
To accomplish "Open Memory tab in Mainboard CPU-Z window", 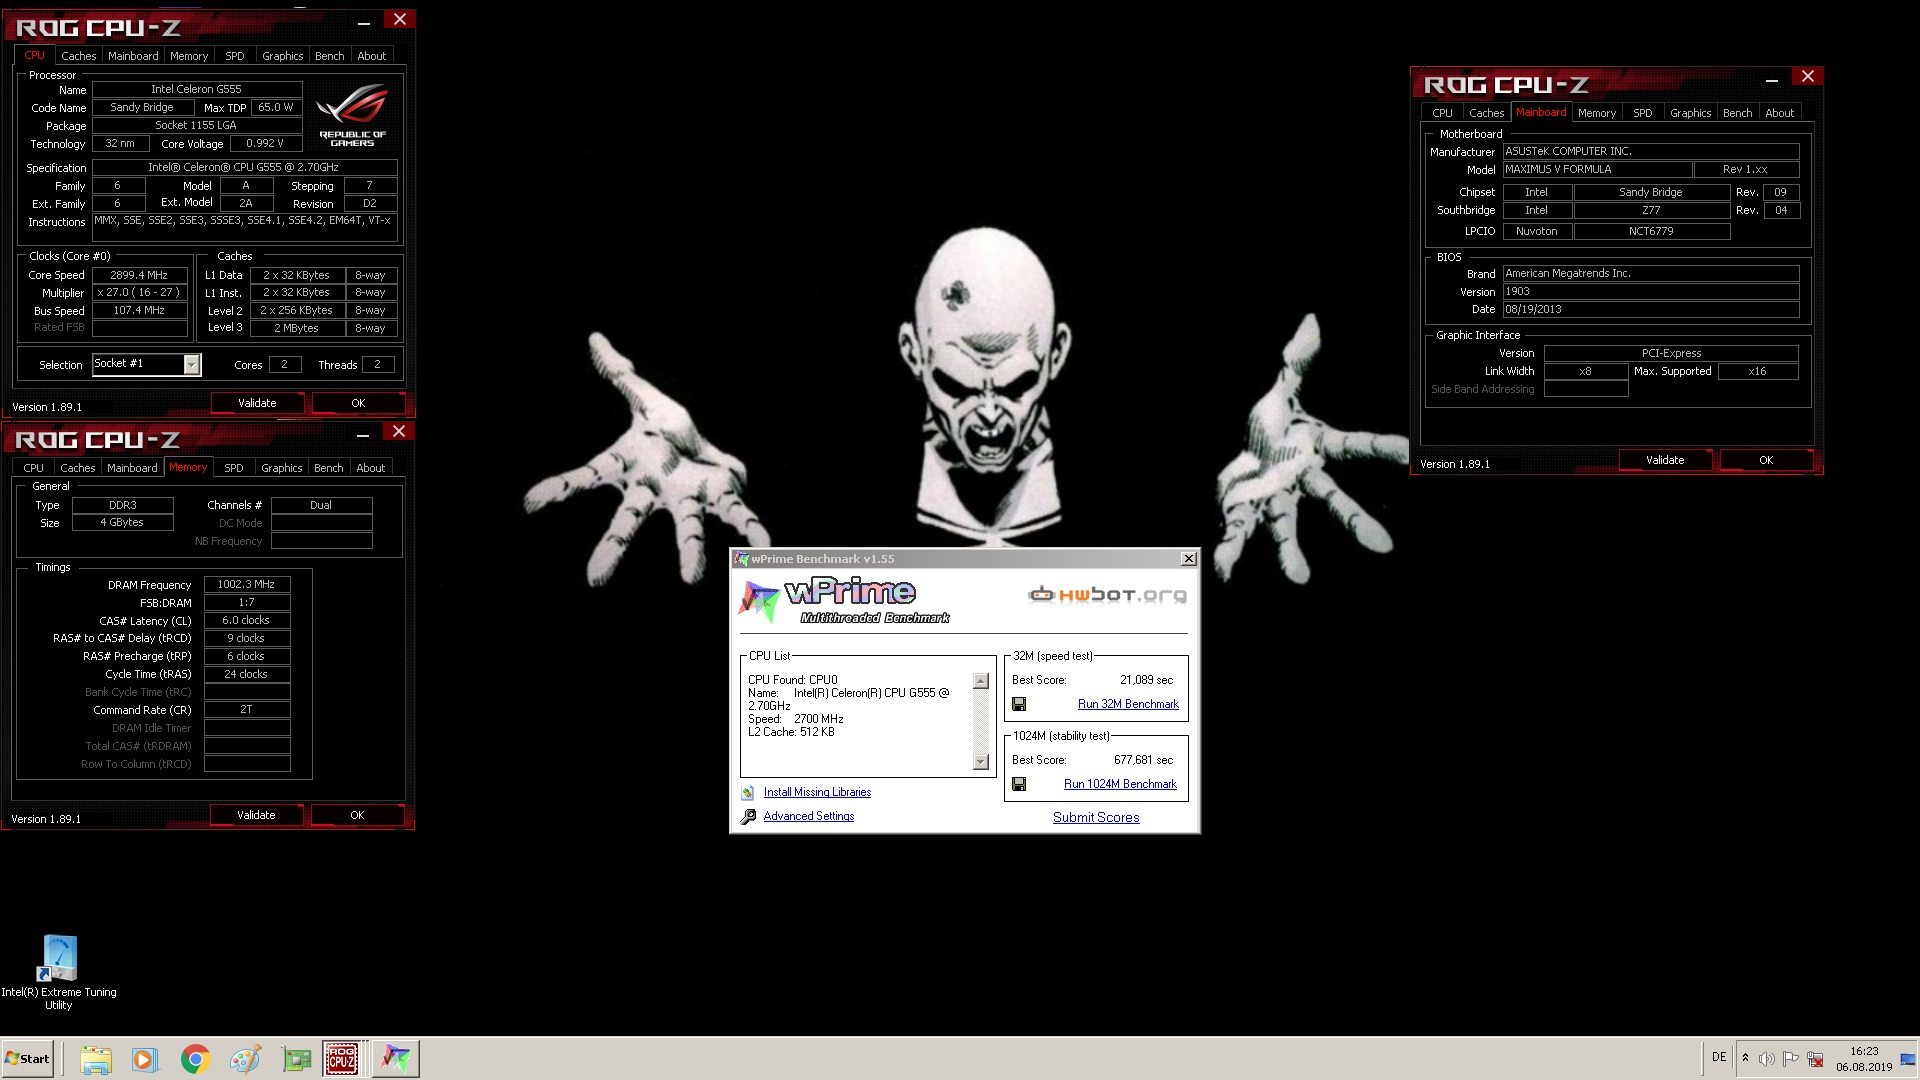I will pyautogui.click(x=1596, y=113).
